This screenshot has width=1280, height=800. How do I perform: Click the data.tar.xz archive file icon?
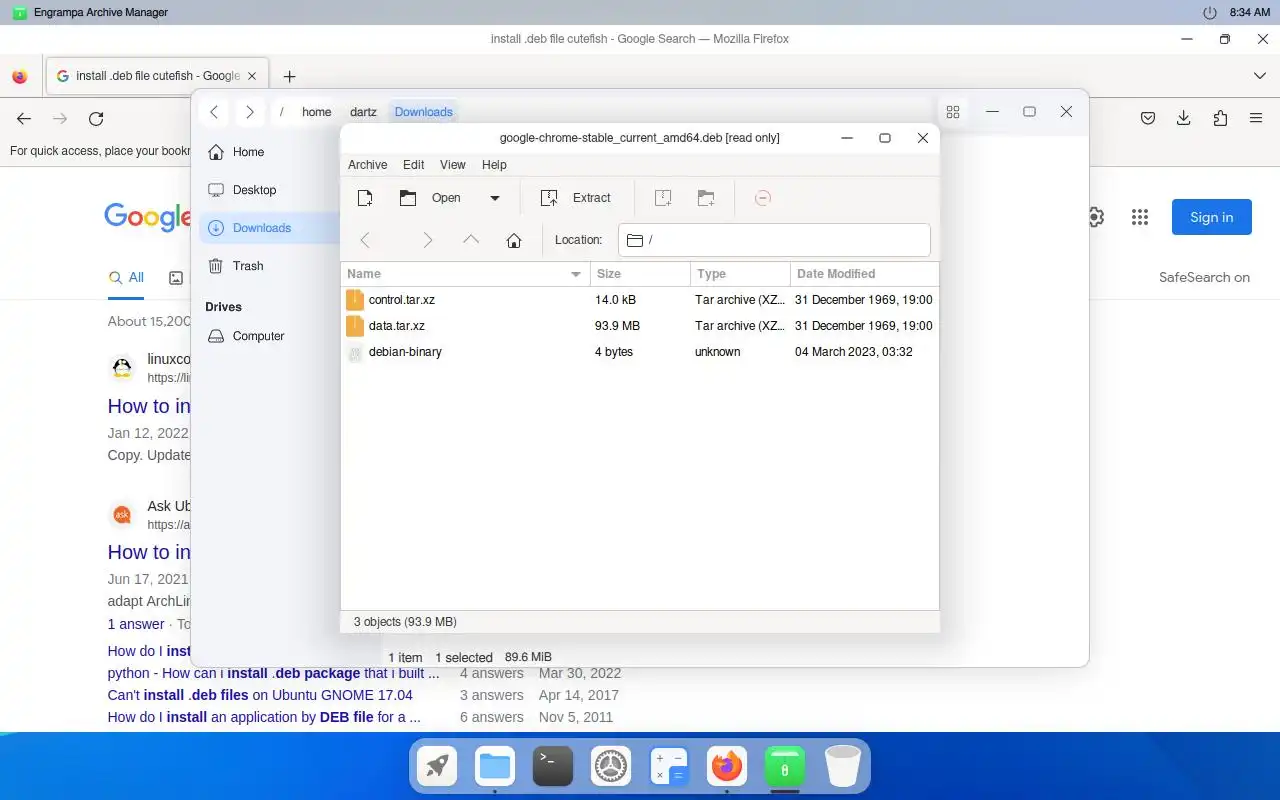[x=354, y=326]
